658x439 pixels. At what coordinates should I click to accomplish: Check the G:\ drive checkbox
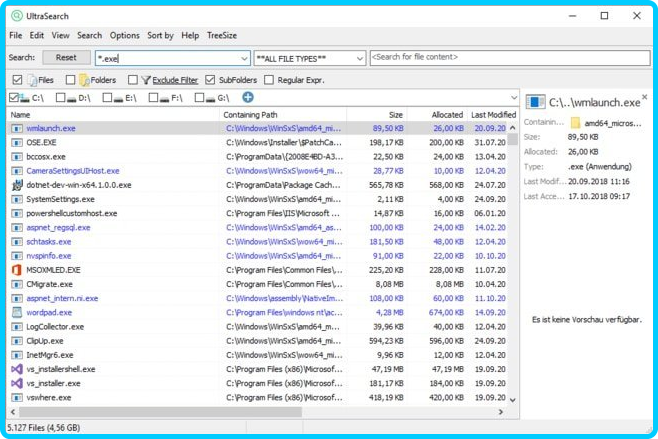pos(199,98)
